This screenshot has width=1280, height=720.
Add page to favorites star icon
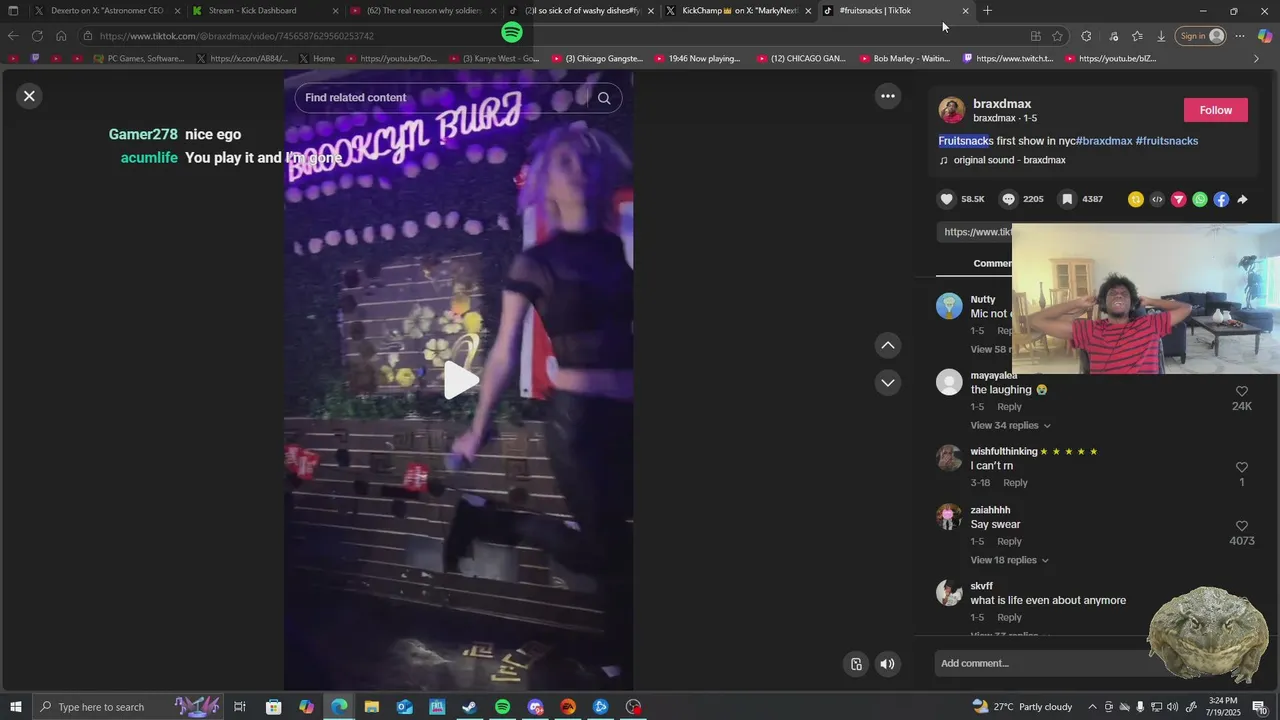1057,36
